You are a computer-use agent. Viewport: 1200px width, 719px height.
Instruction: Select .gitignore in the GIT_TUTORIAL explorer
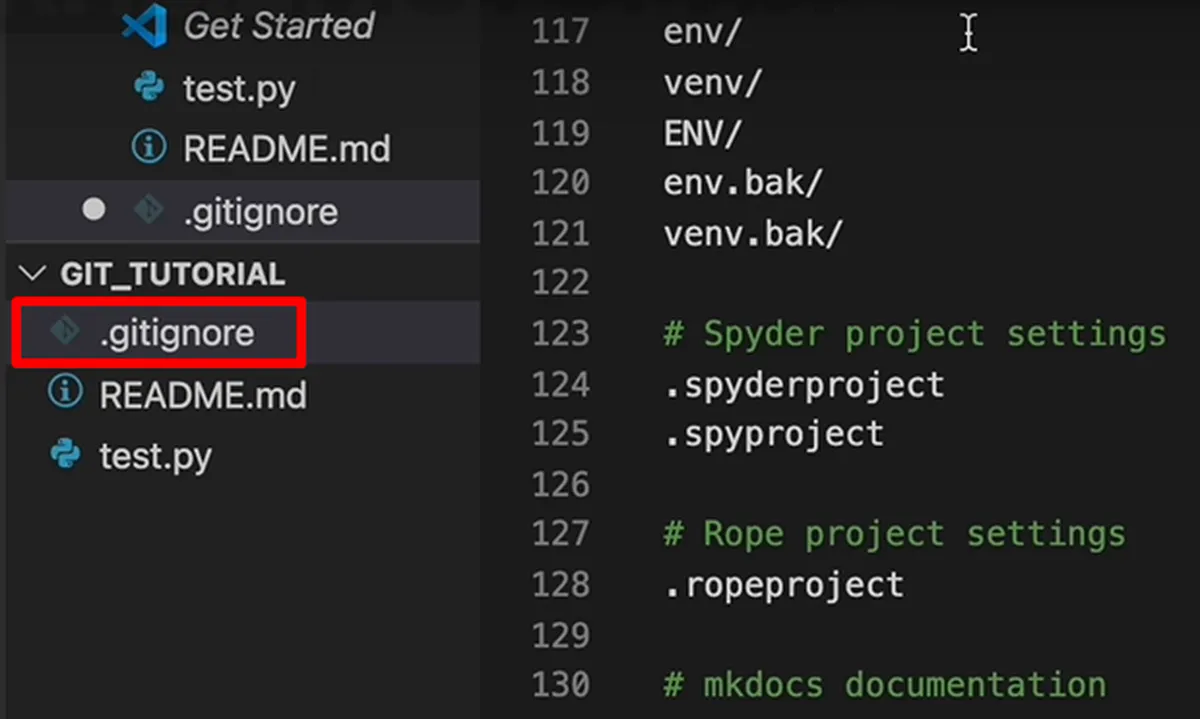pyautogui.click(x=176, y=333)
